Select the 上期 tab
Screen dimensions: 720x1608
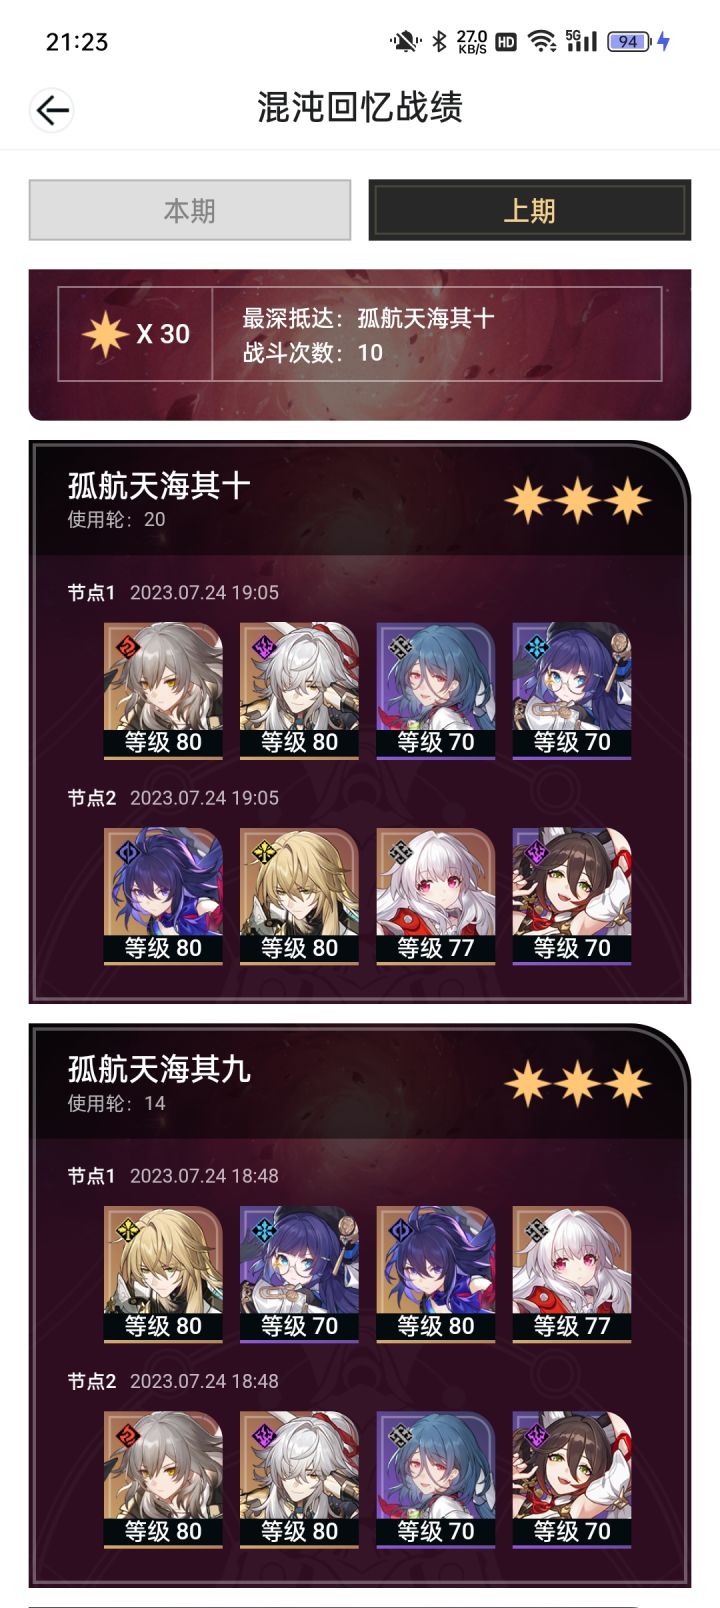coord(530,210)
